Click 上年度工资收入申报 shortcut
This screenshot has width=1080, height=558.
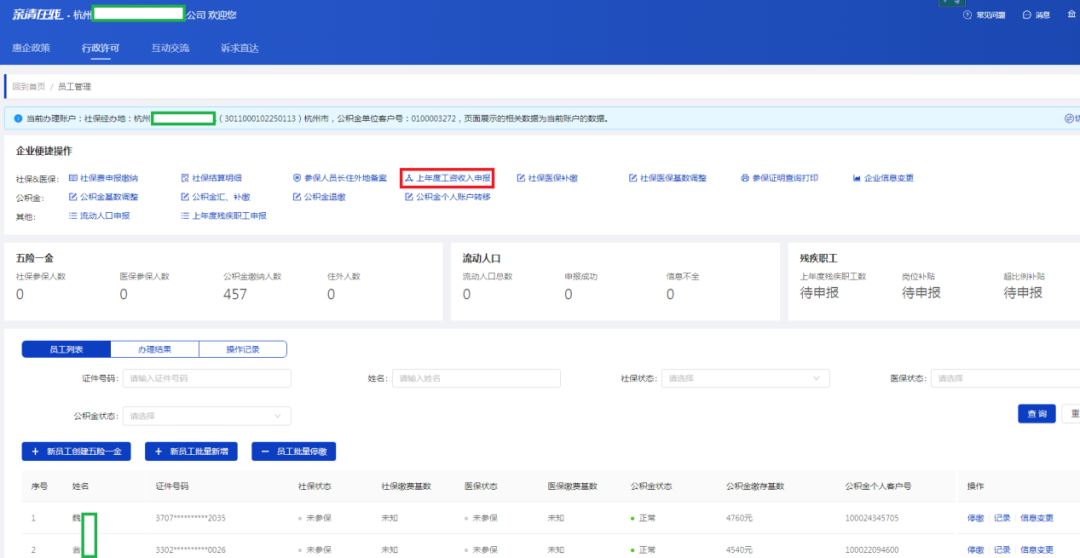click(447, 178)
